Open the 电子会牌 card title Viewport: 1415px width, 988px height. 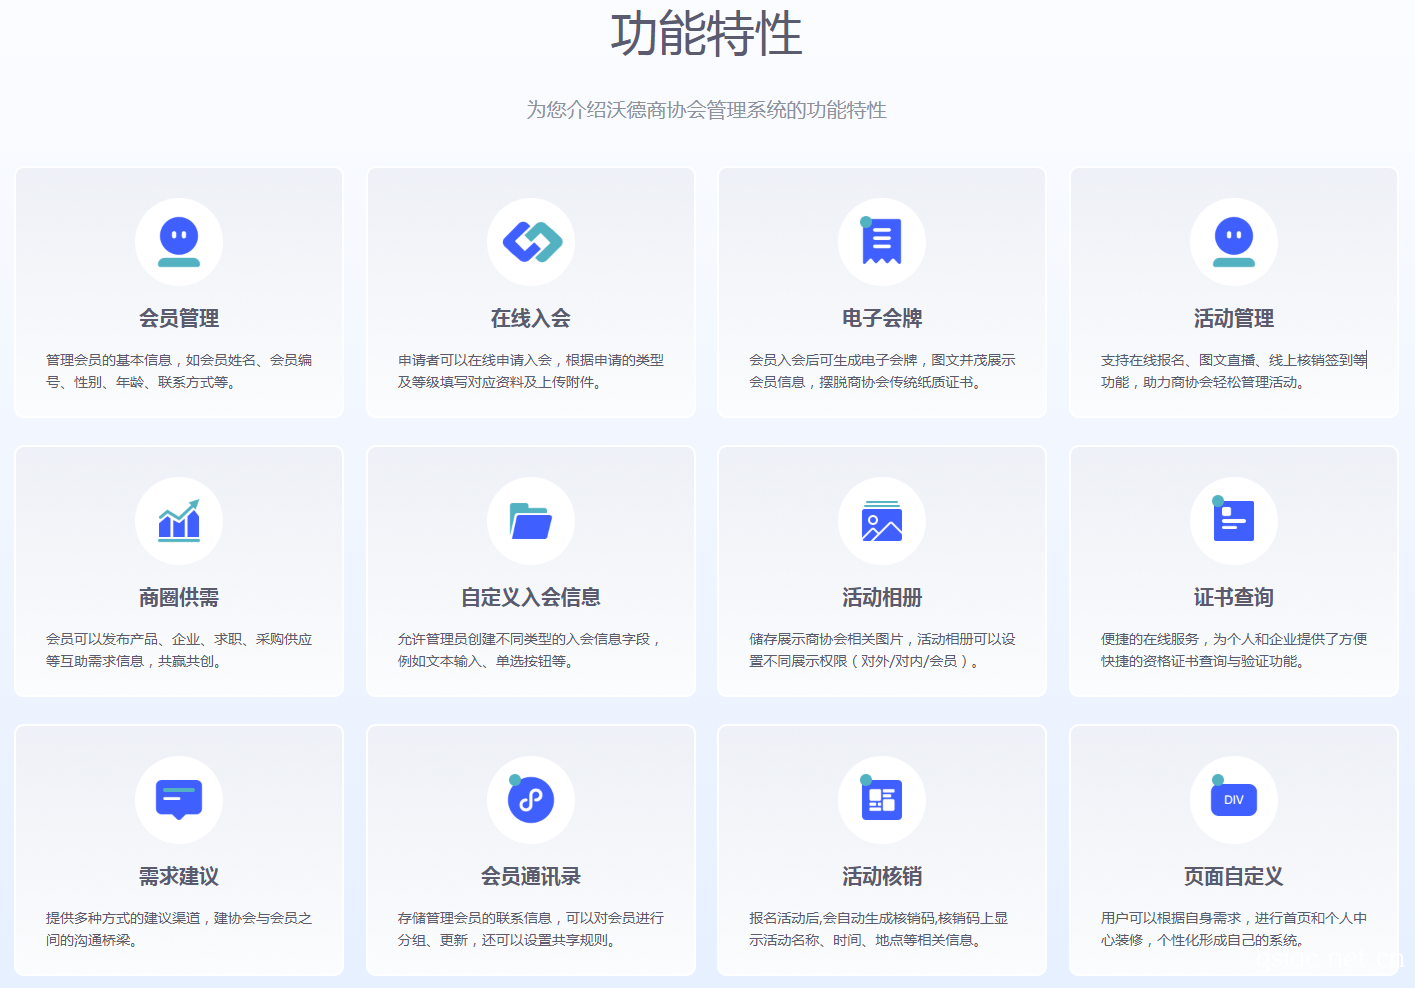882,318
